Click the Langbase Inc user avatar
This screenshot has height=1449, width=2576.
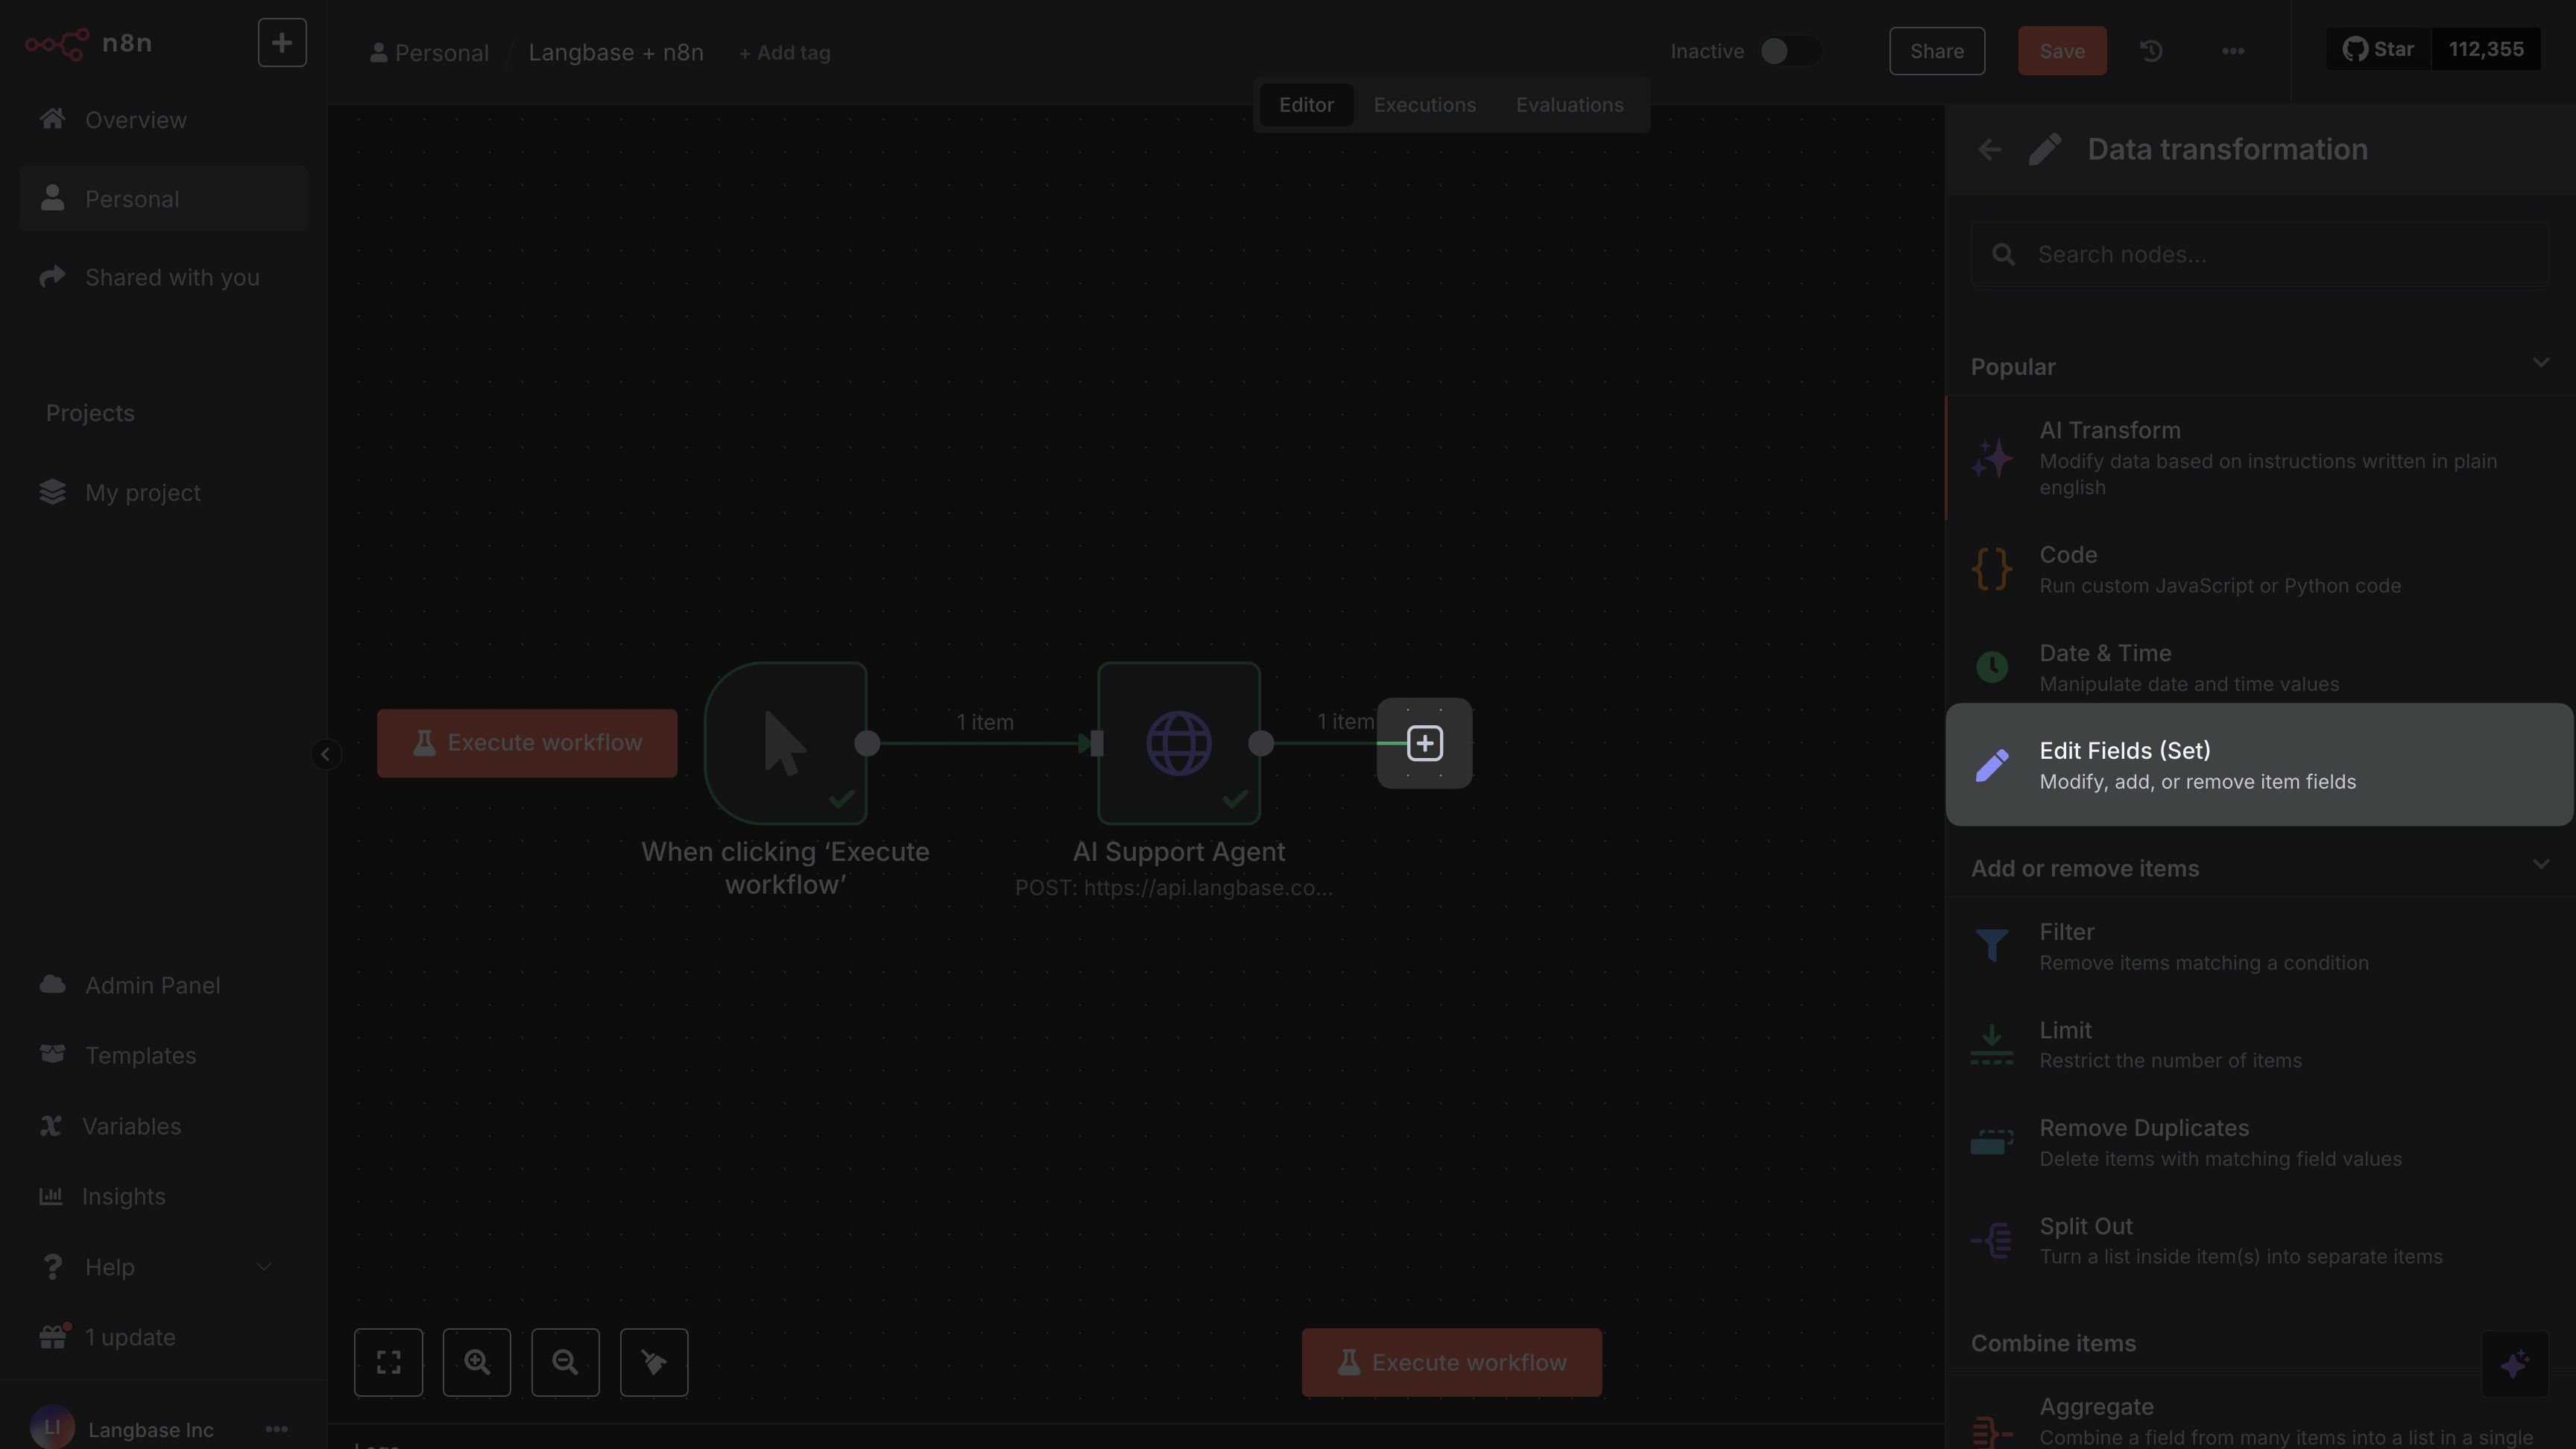coord(52,1427)
